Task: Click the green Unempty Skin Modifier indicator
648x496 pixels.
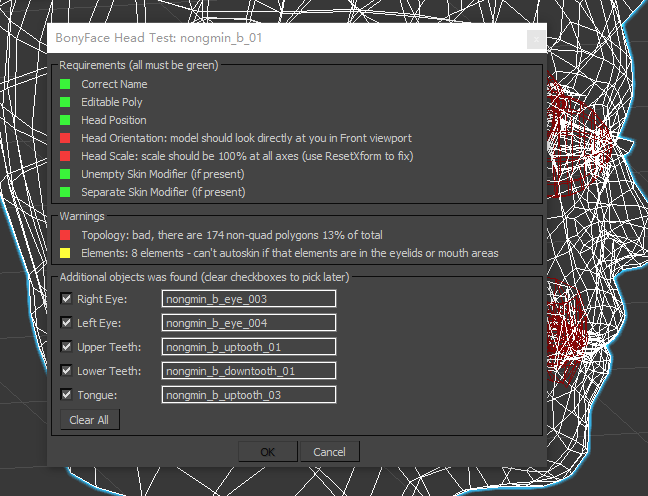Action: coord(65,174)
